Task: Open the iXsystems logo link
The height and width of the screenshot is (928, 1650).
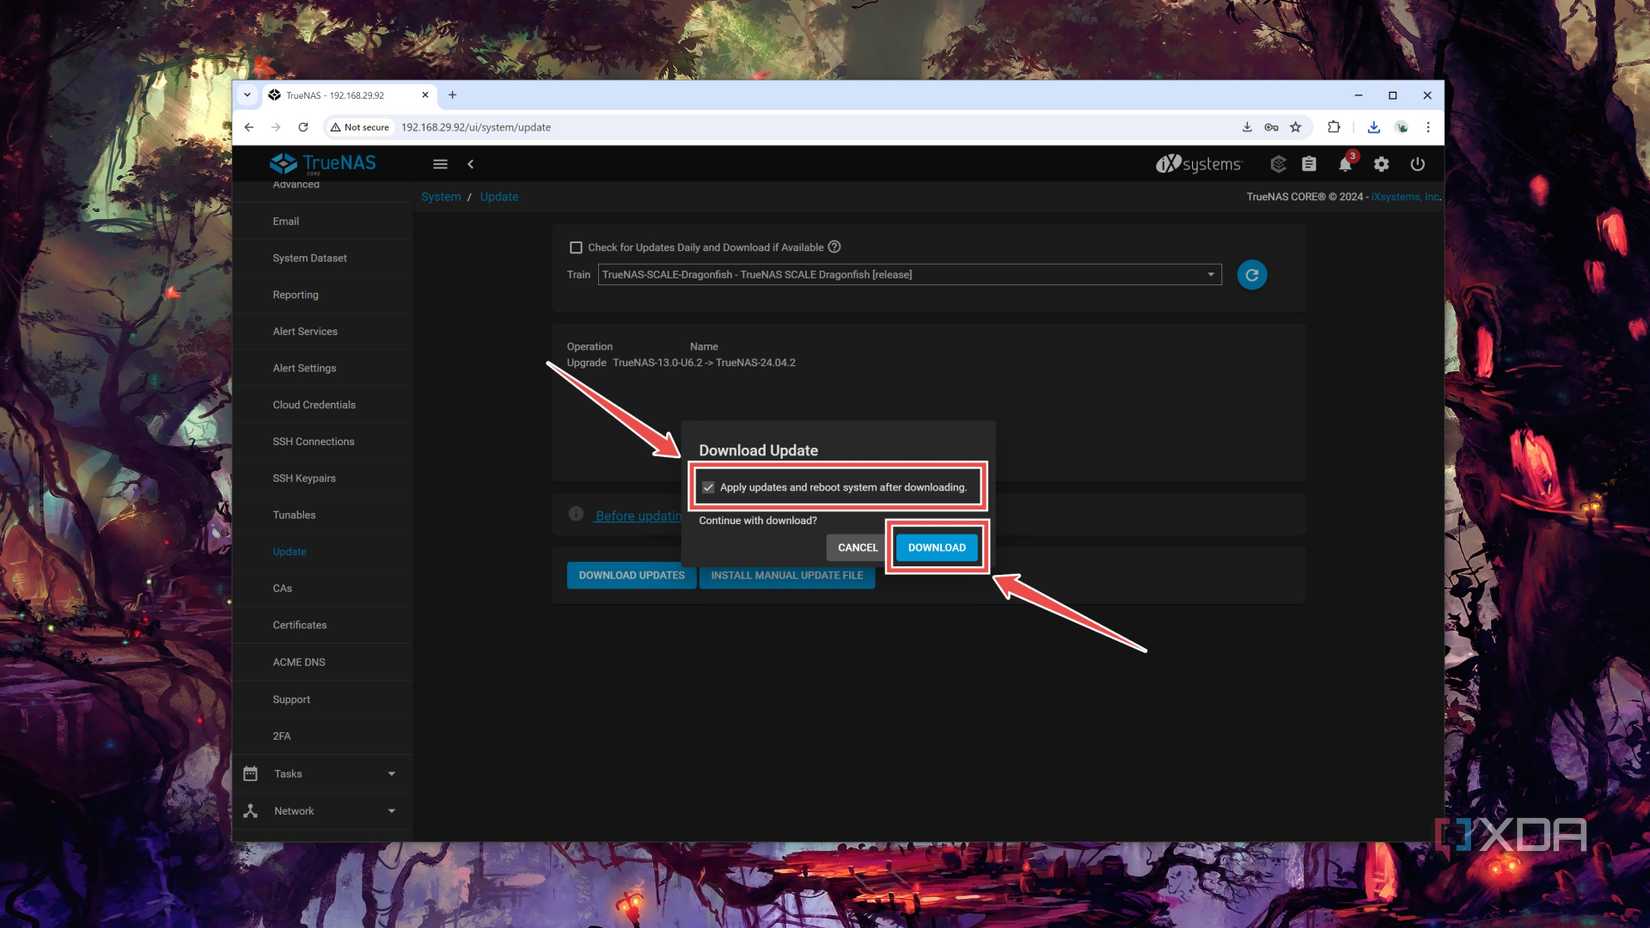Action: (1198, 164)
